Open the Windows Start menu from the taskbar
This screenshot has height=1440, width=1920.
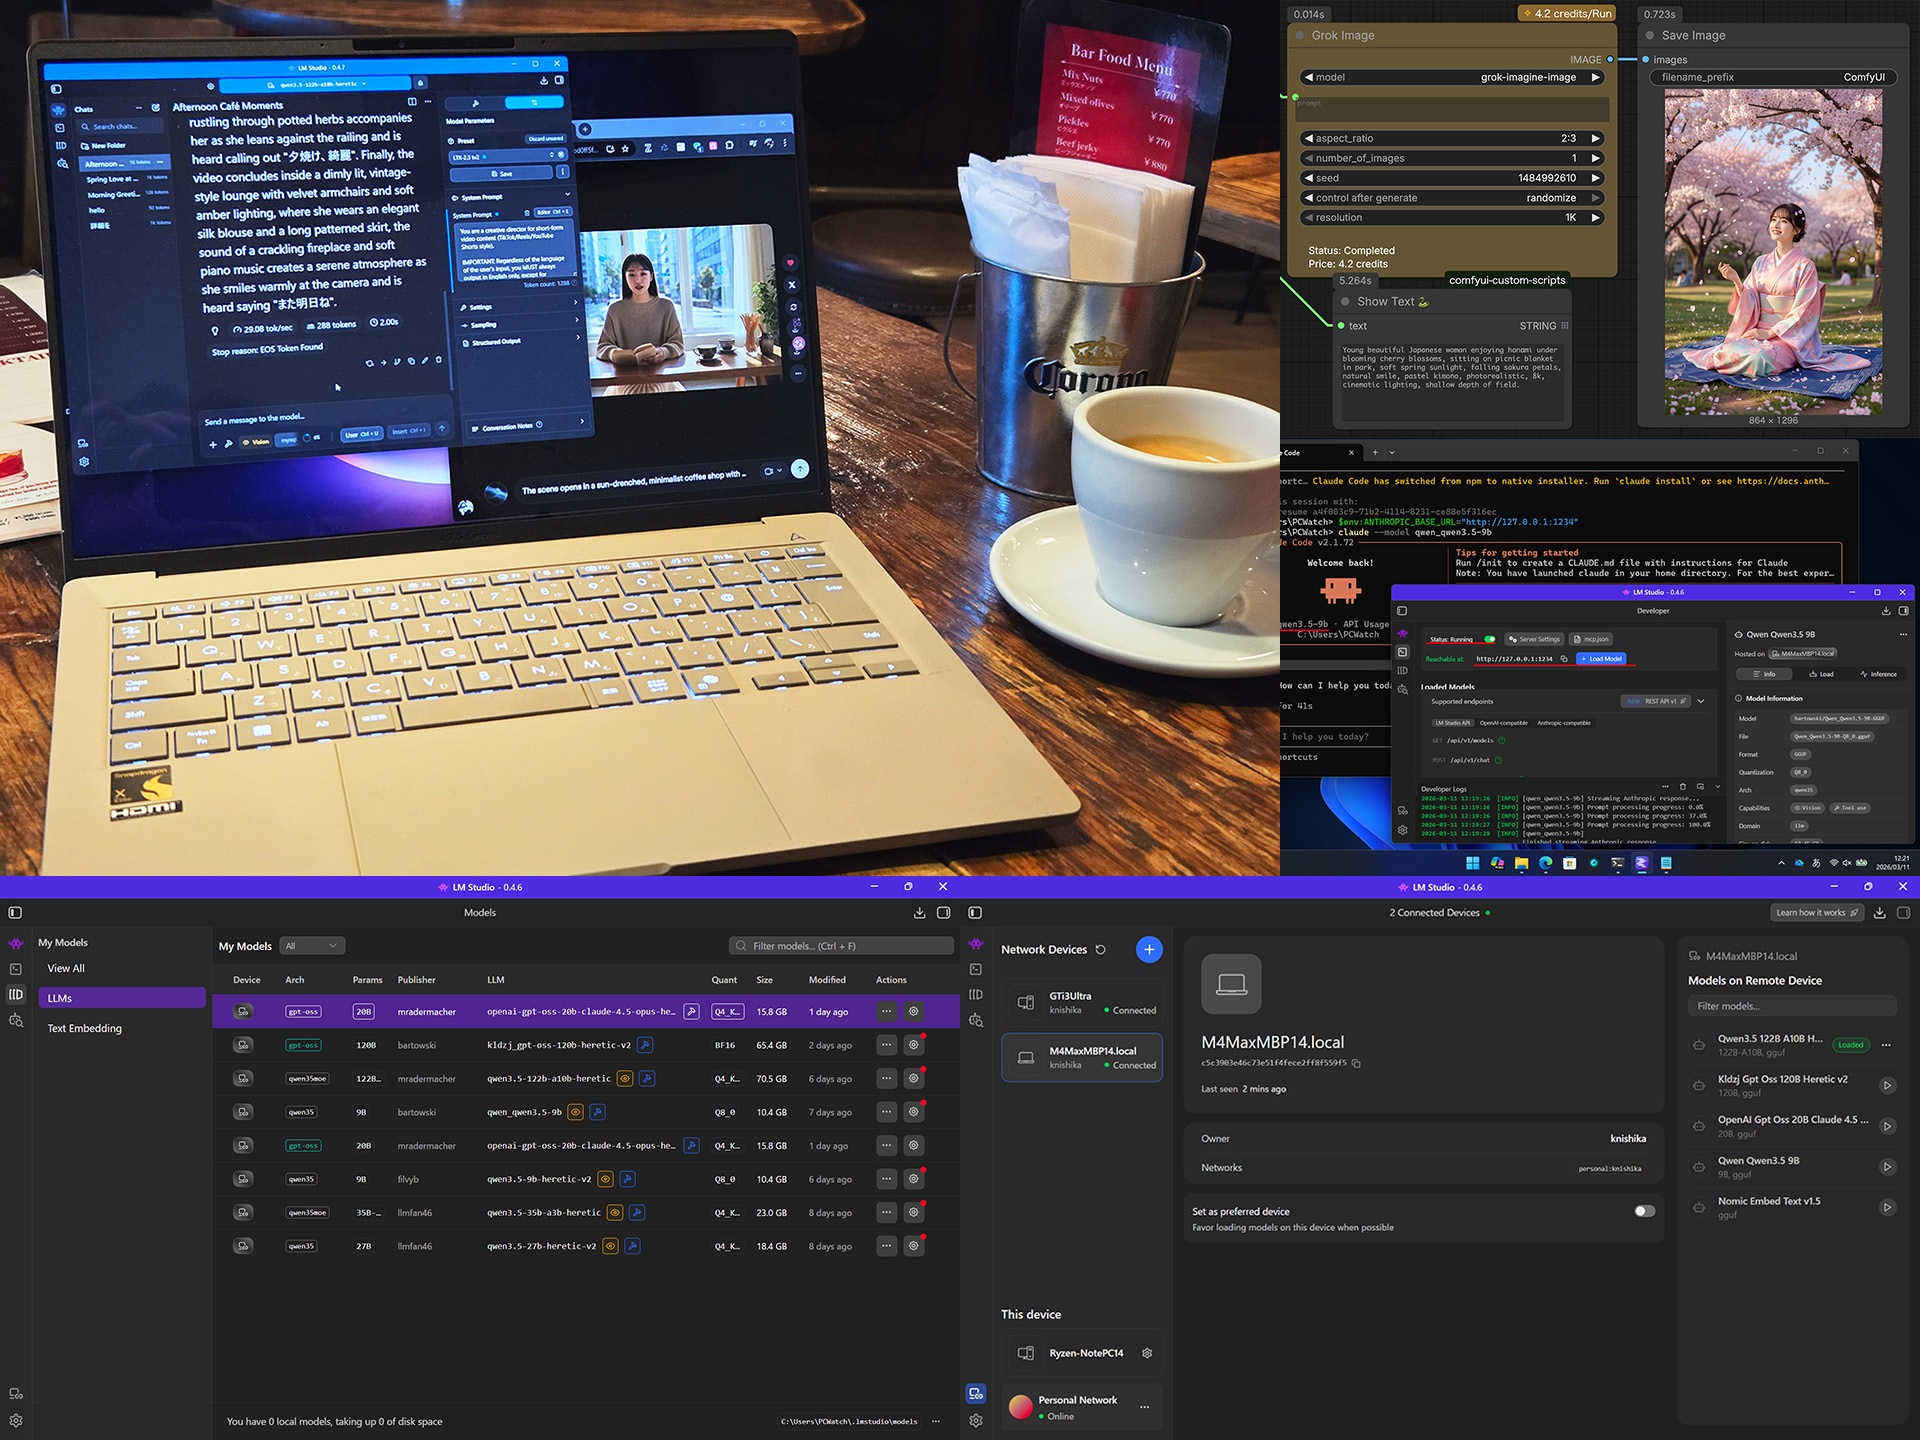(1473, 862)
